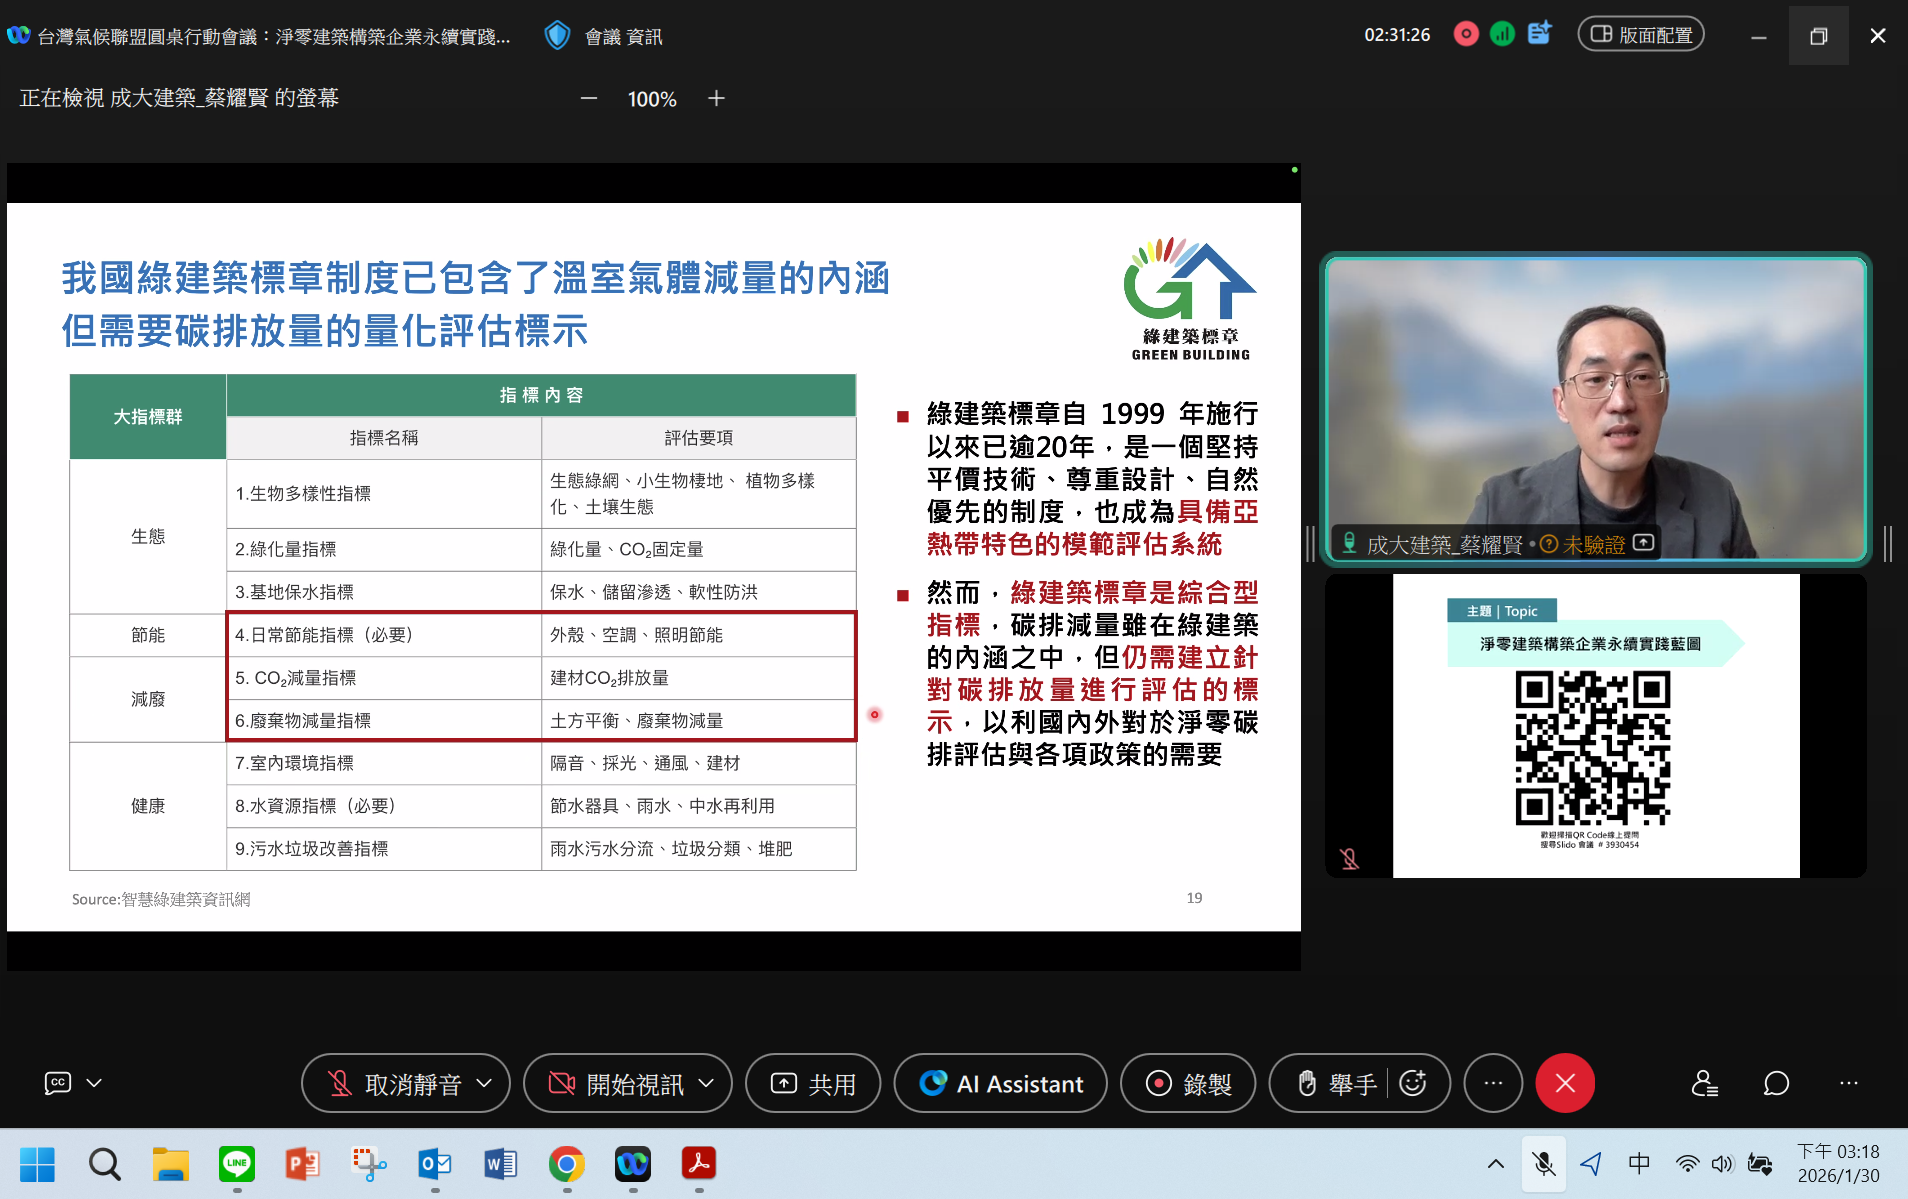Open the participants panel icon

[1704, 1083]
